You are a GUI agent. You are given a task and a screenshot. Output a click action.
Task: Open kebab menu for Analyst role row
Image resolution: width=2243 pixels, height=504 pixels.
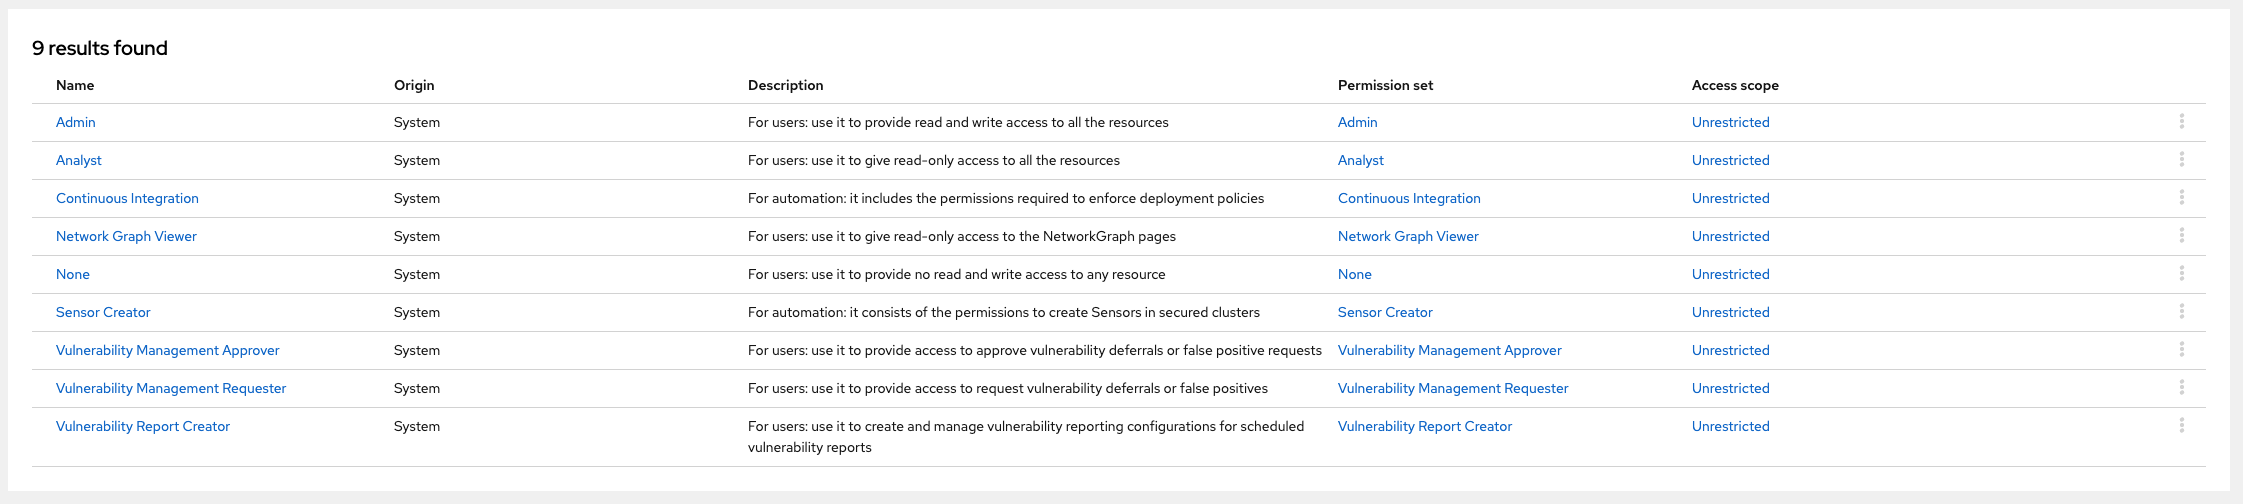click(x=2181, y=160)
